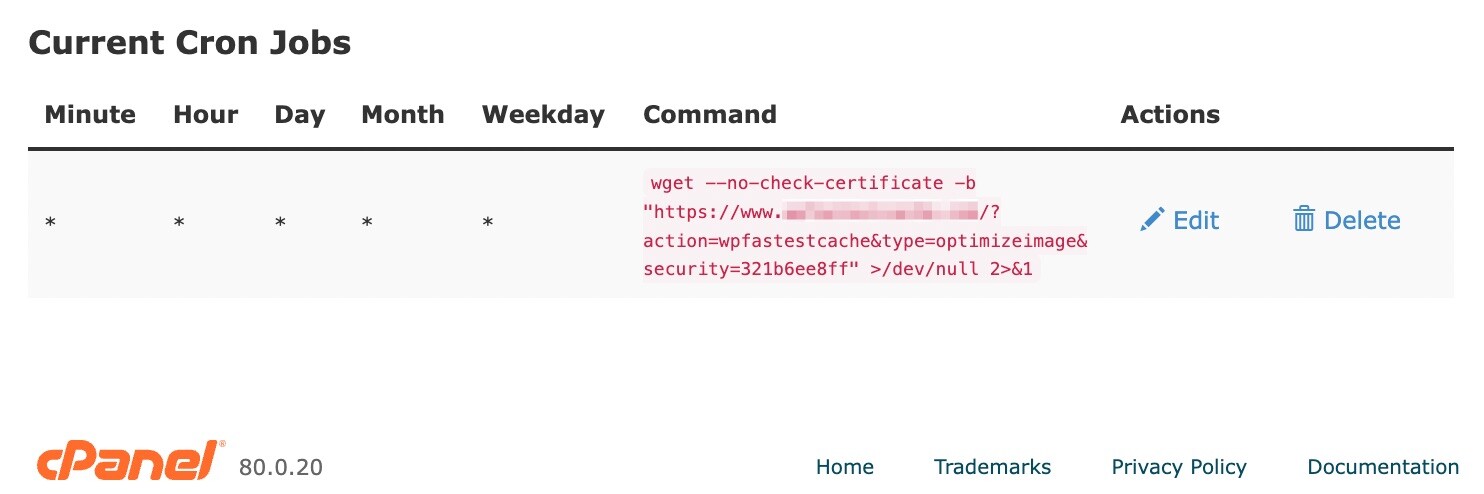Click the Minute column header
Viewport: 1484px width, 494px height.
(x=90, y=114)
